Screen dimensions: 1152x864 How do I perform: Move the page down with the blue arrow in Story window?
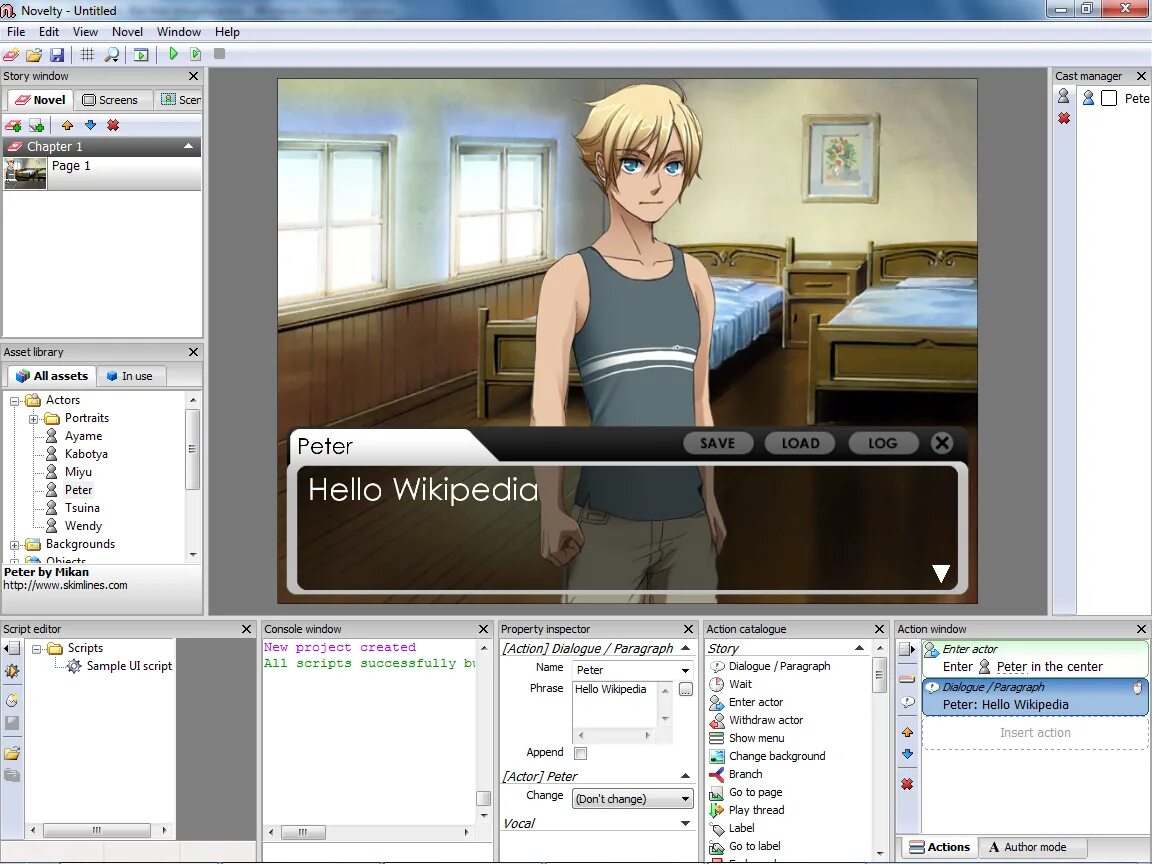point(90,126)
